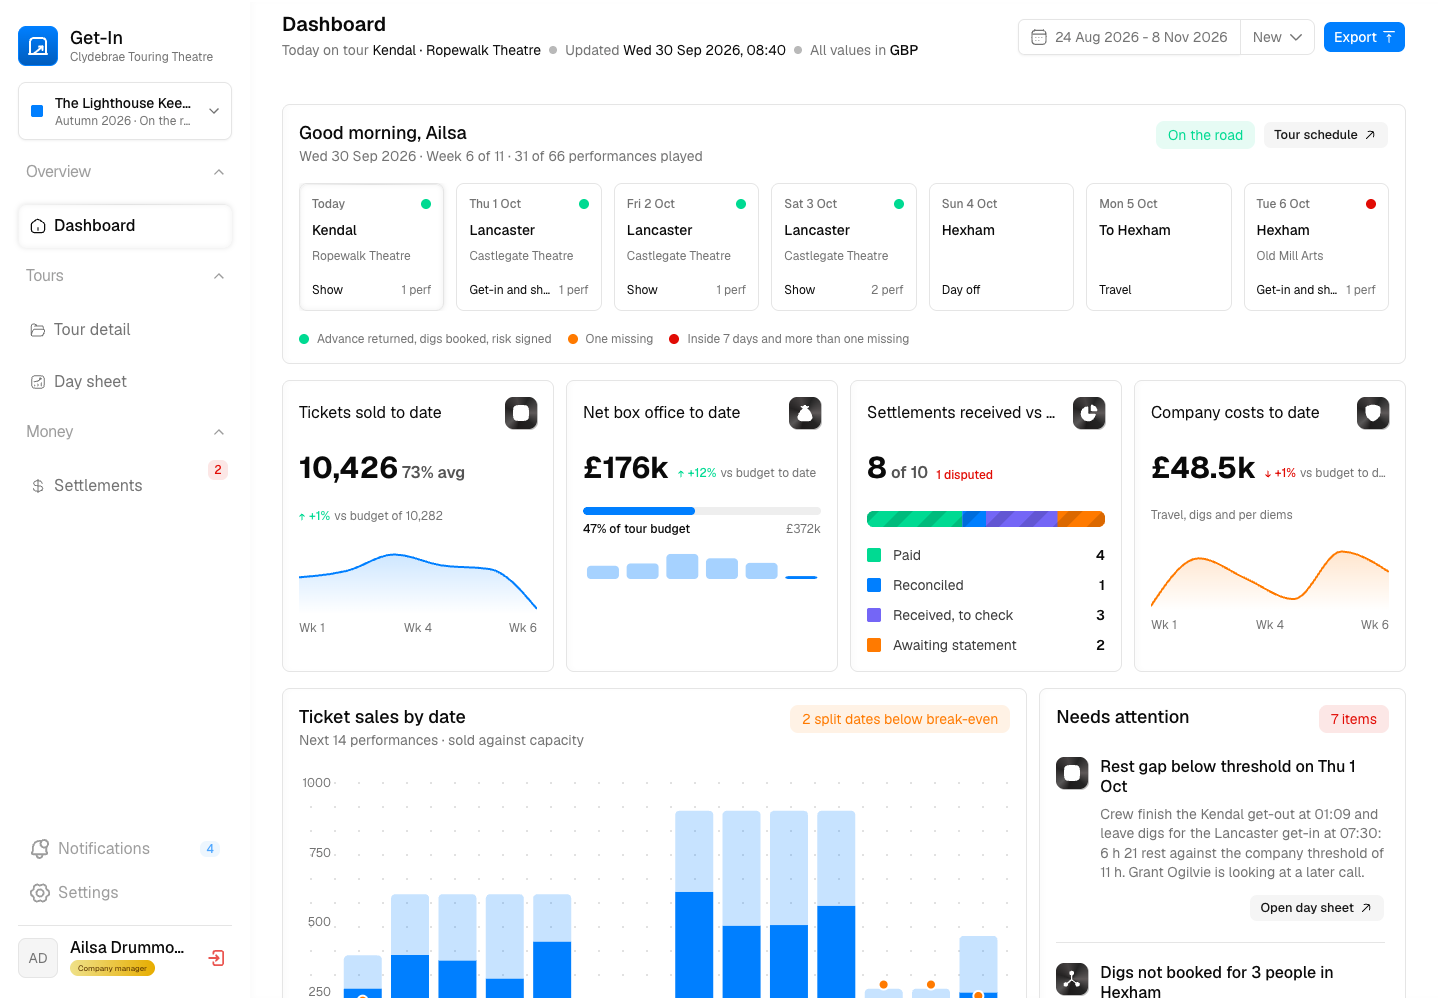The height and width of the screenshot is (1000, 1440).
Task: Open the Day sheet page
Action: (x=125, y=381)
